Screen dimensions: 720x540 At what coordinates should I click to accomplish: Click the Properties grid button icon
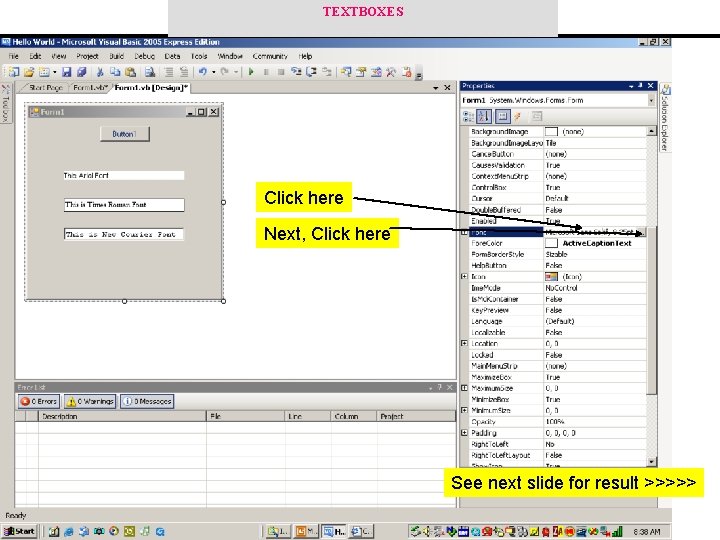point(502,117)
